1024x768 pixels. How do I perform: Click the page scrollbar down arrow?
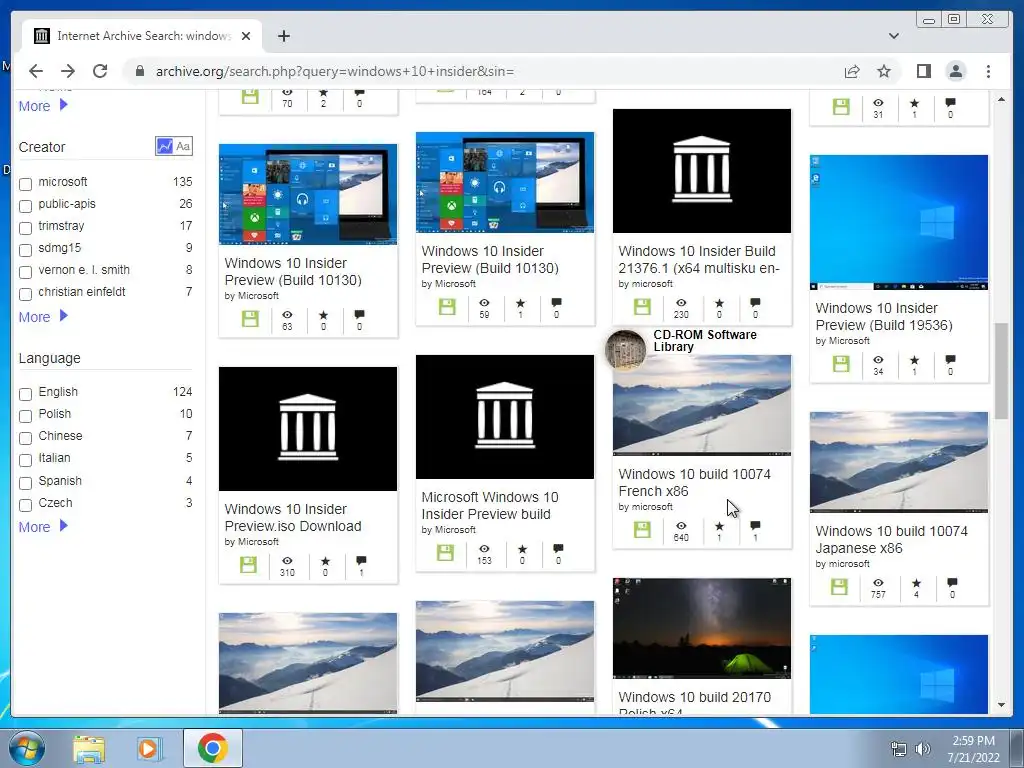tap(1001, 705)
